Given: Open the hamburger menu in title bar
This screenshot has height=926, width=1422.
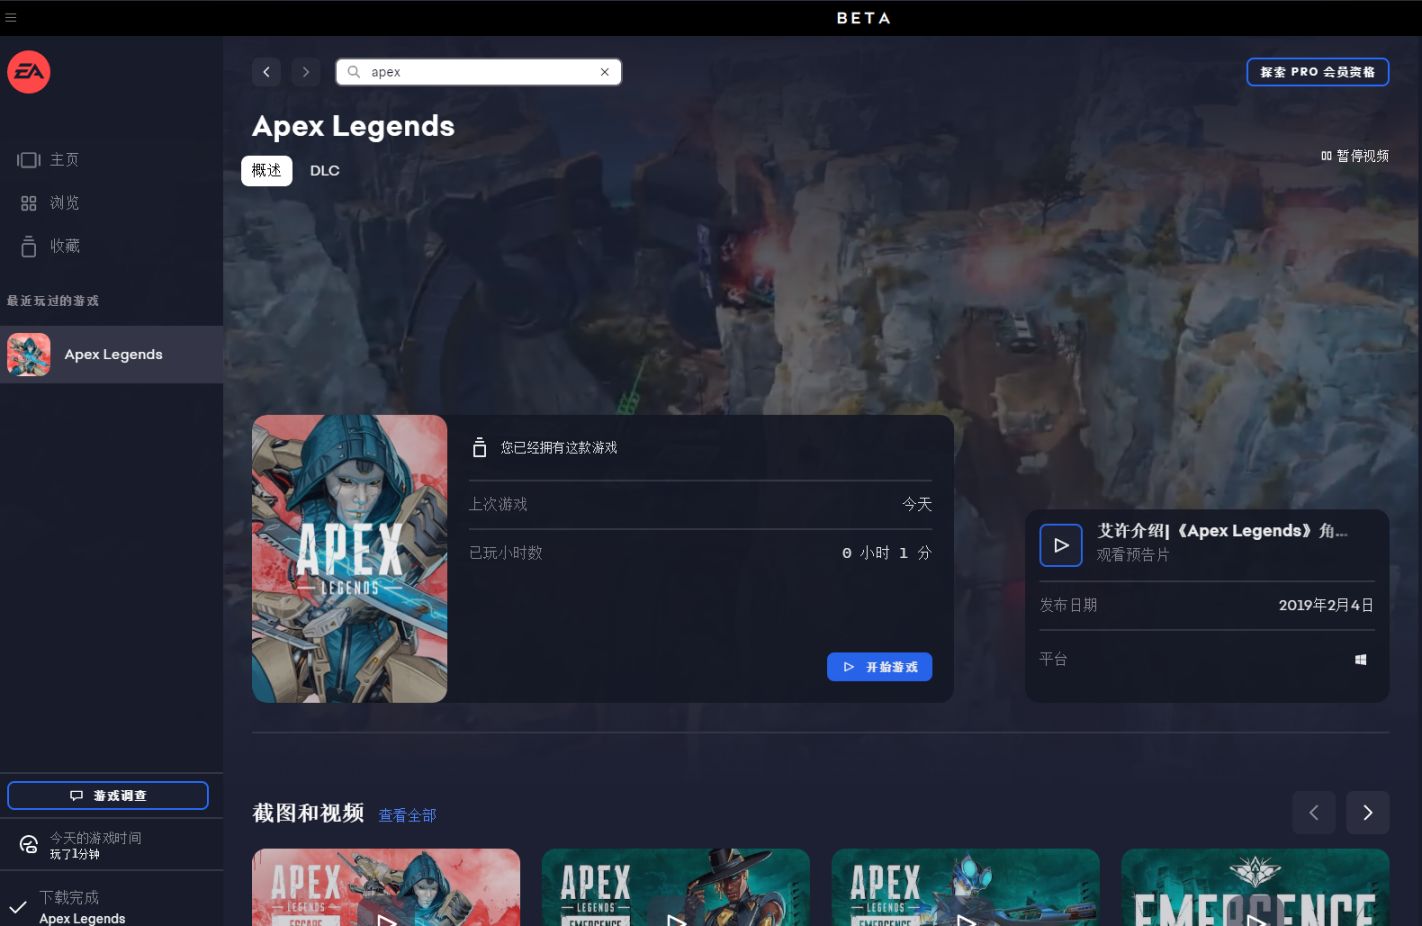Looking at the screenshot, I should (11, 17).
